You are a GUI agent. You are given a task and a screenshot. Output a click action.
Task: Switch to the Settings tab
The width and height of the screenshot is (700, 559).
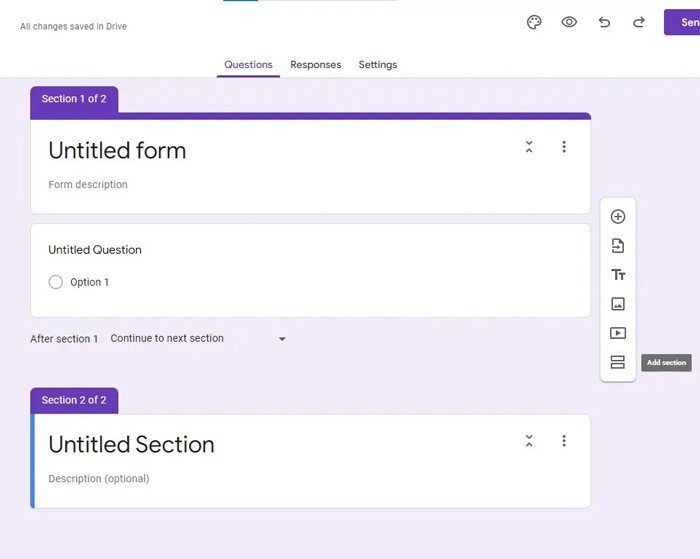pyautogui.click(x=377, y=65)
